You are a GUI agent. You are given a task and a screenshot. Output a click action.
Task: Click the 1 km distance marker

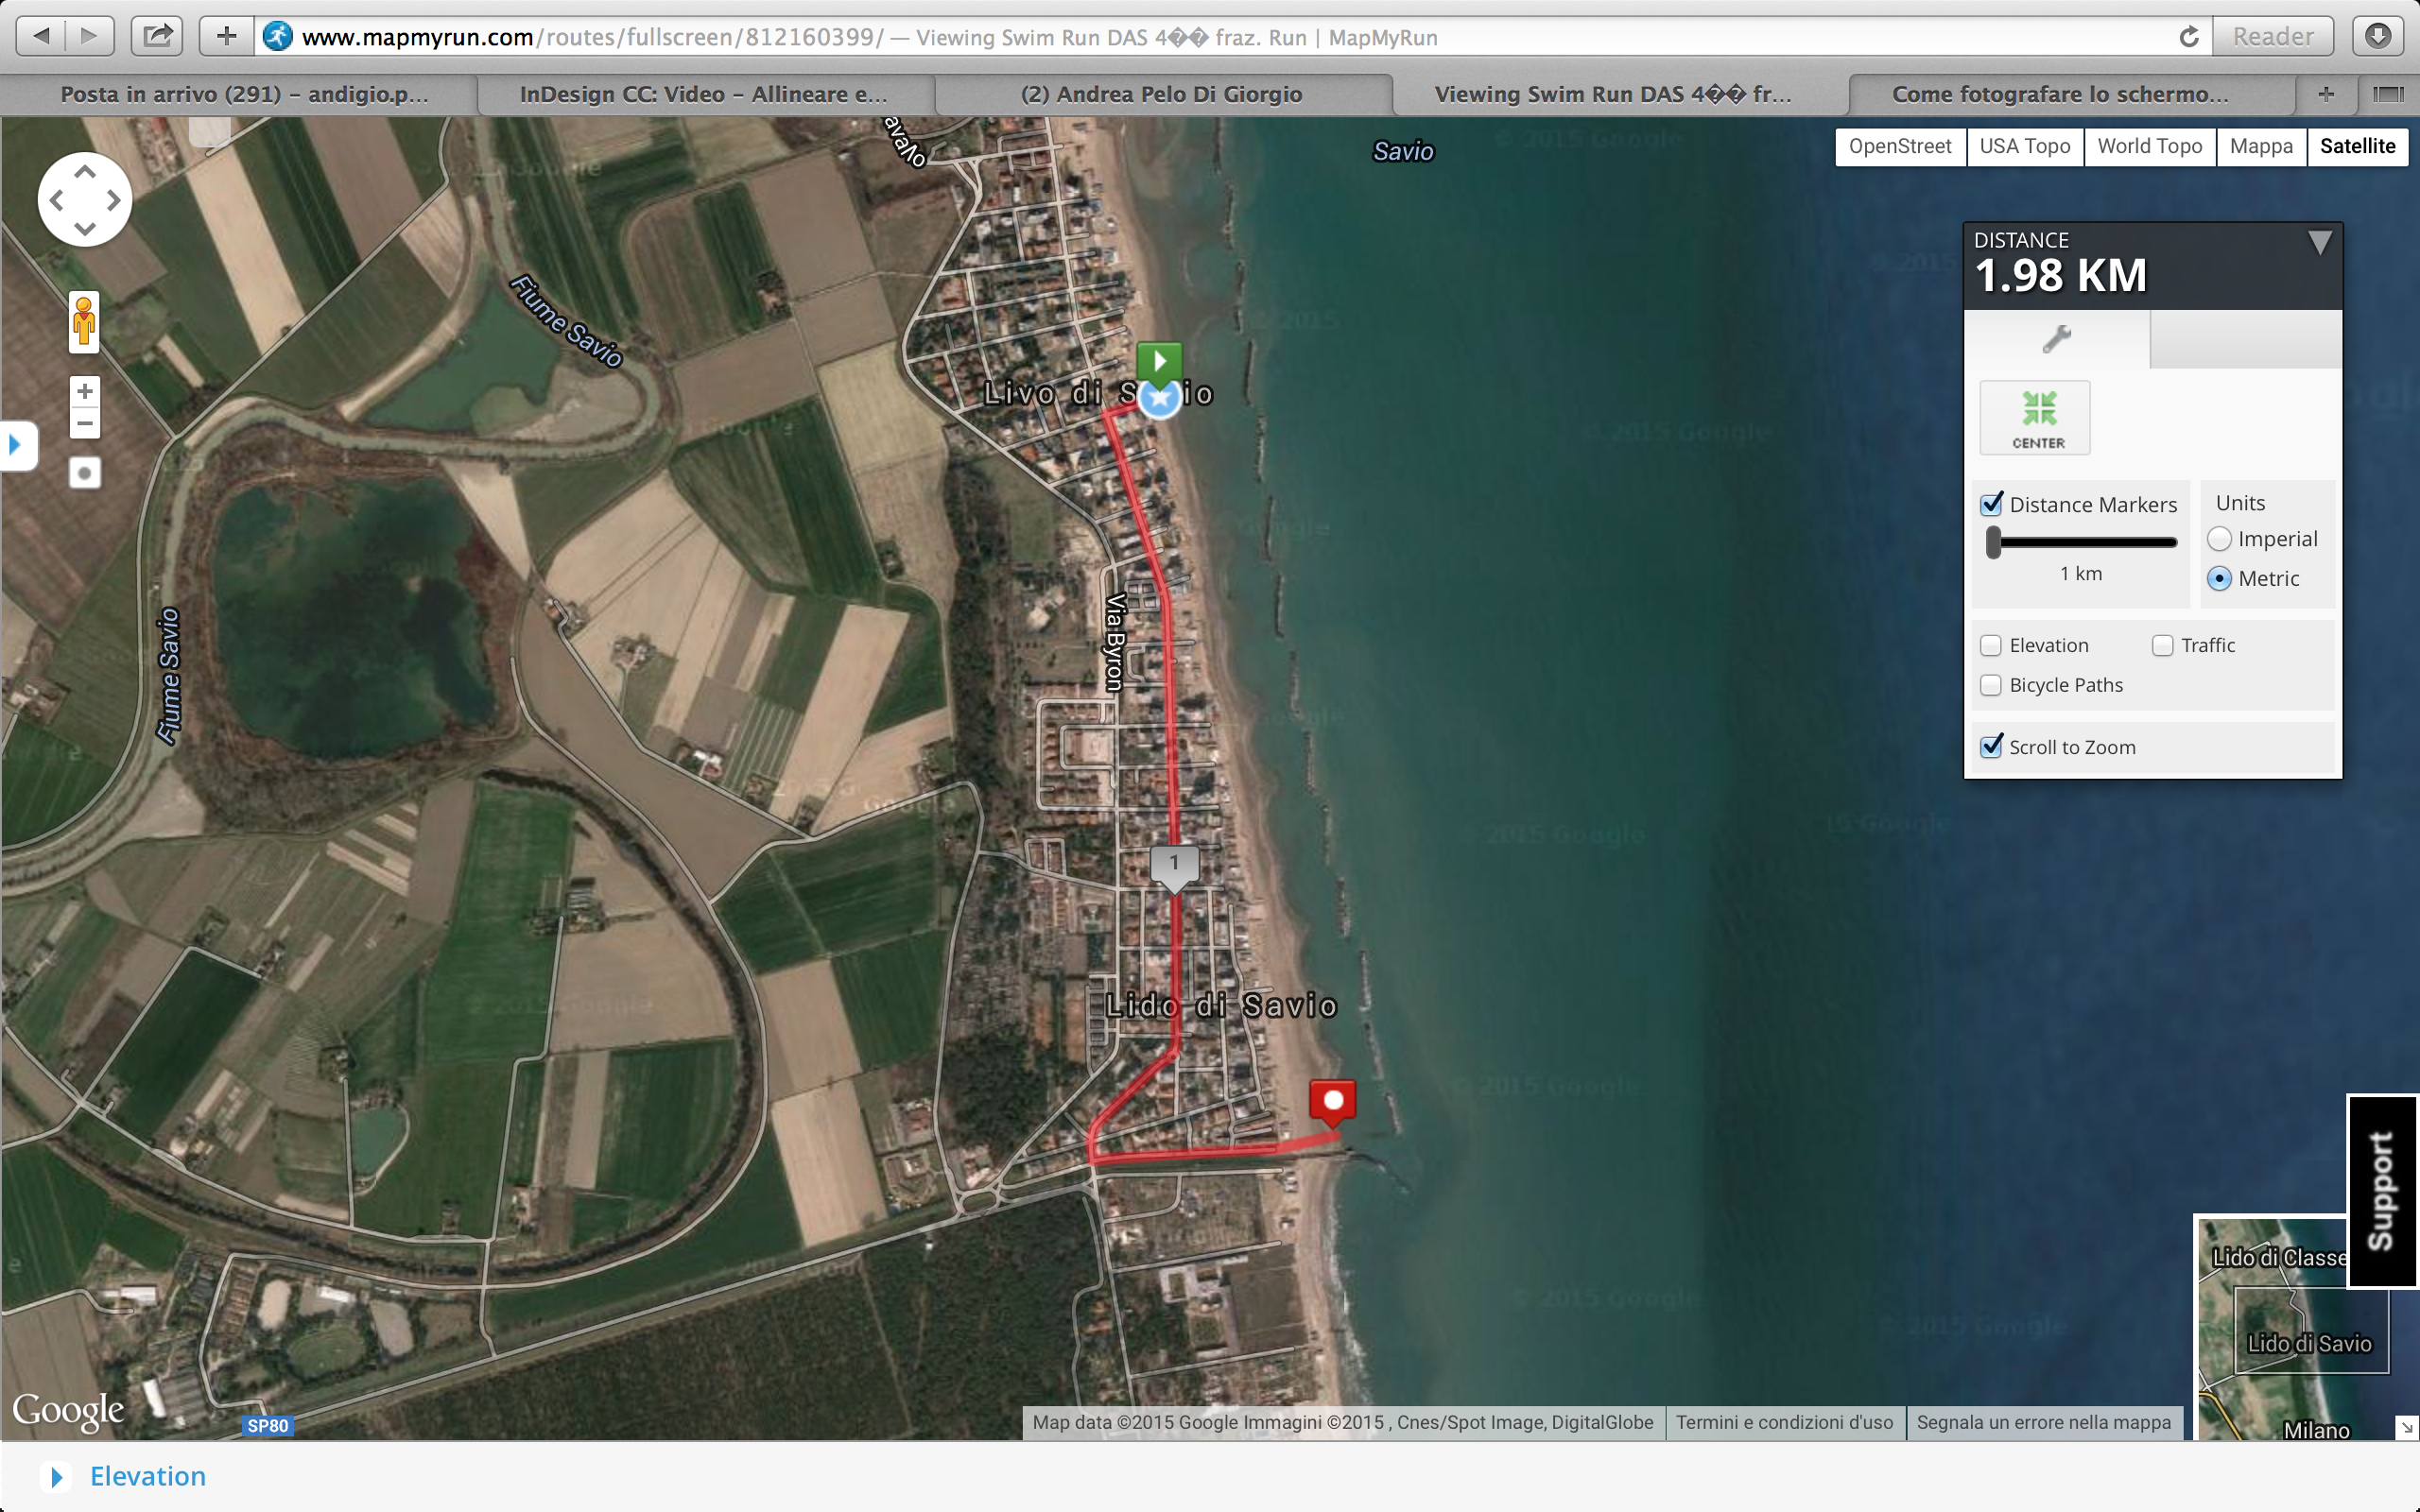(x=1174, y=865)
